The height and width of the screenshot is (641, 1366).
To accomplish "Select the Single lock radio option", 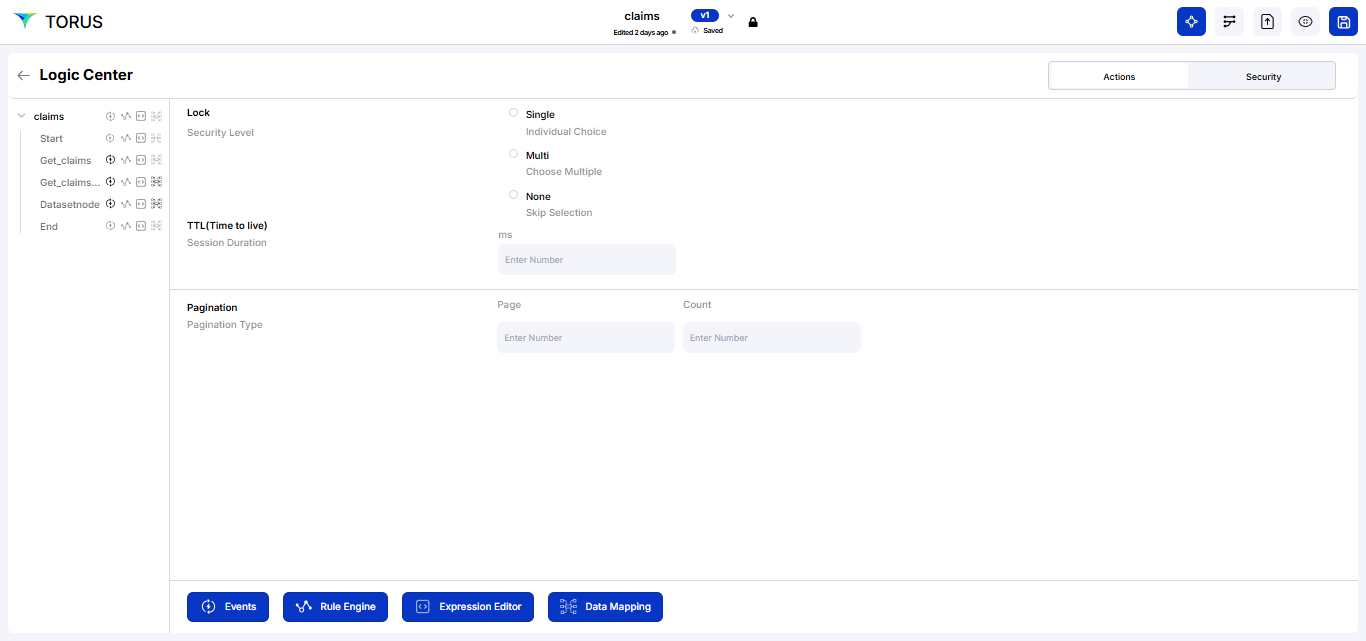I will tap(514, 113).
